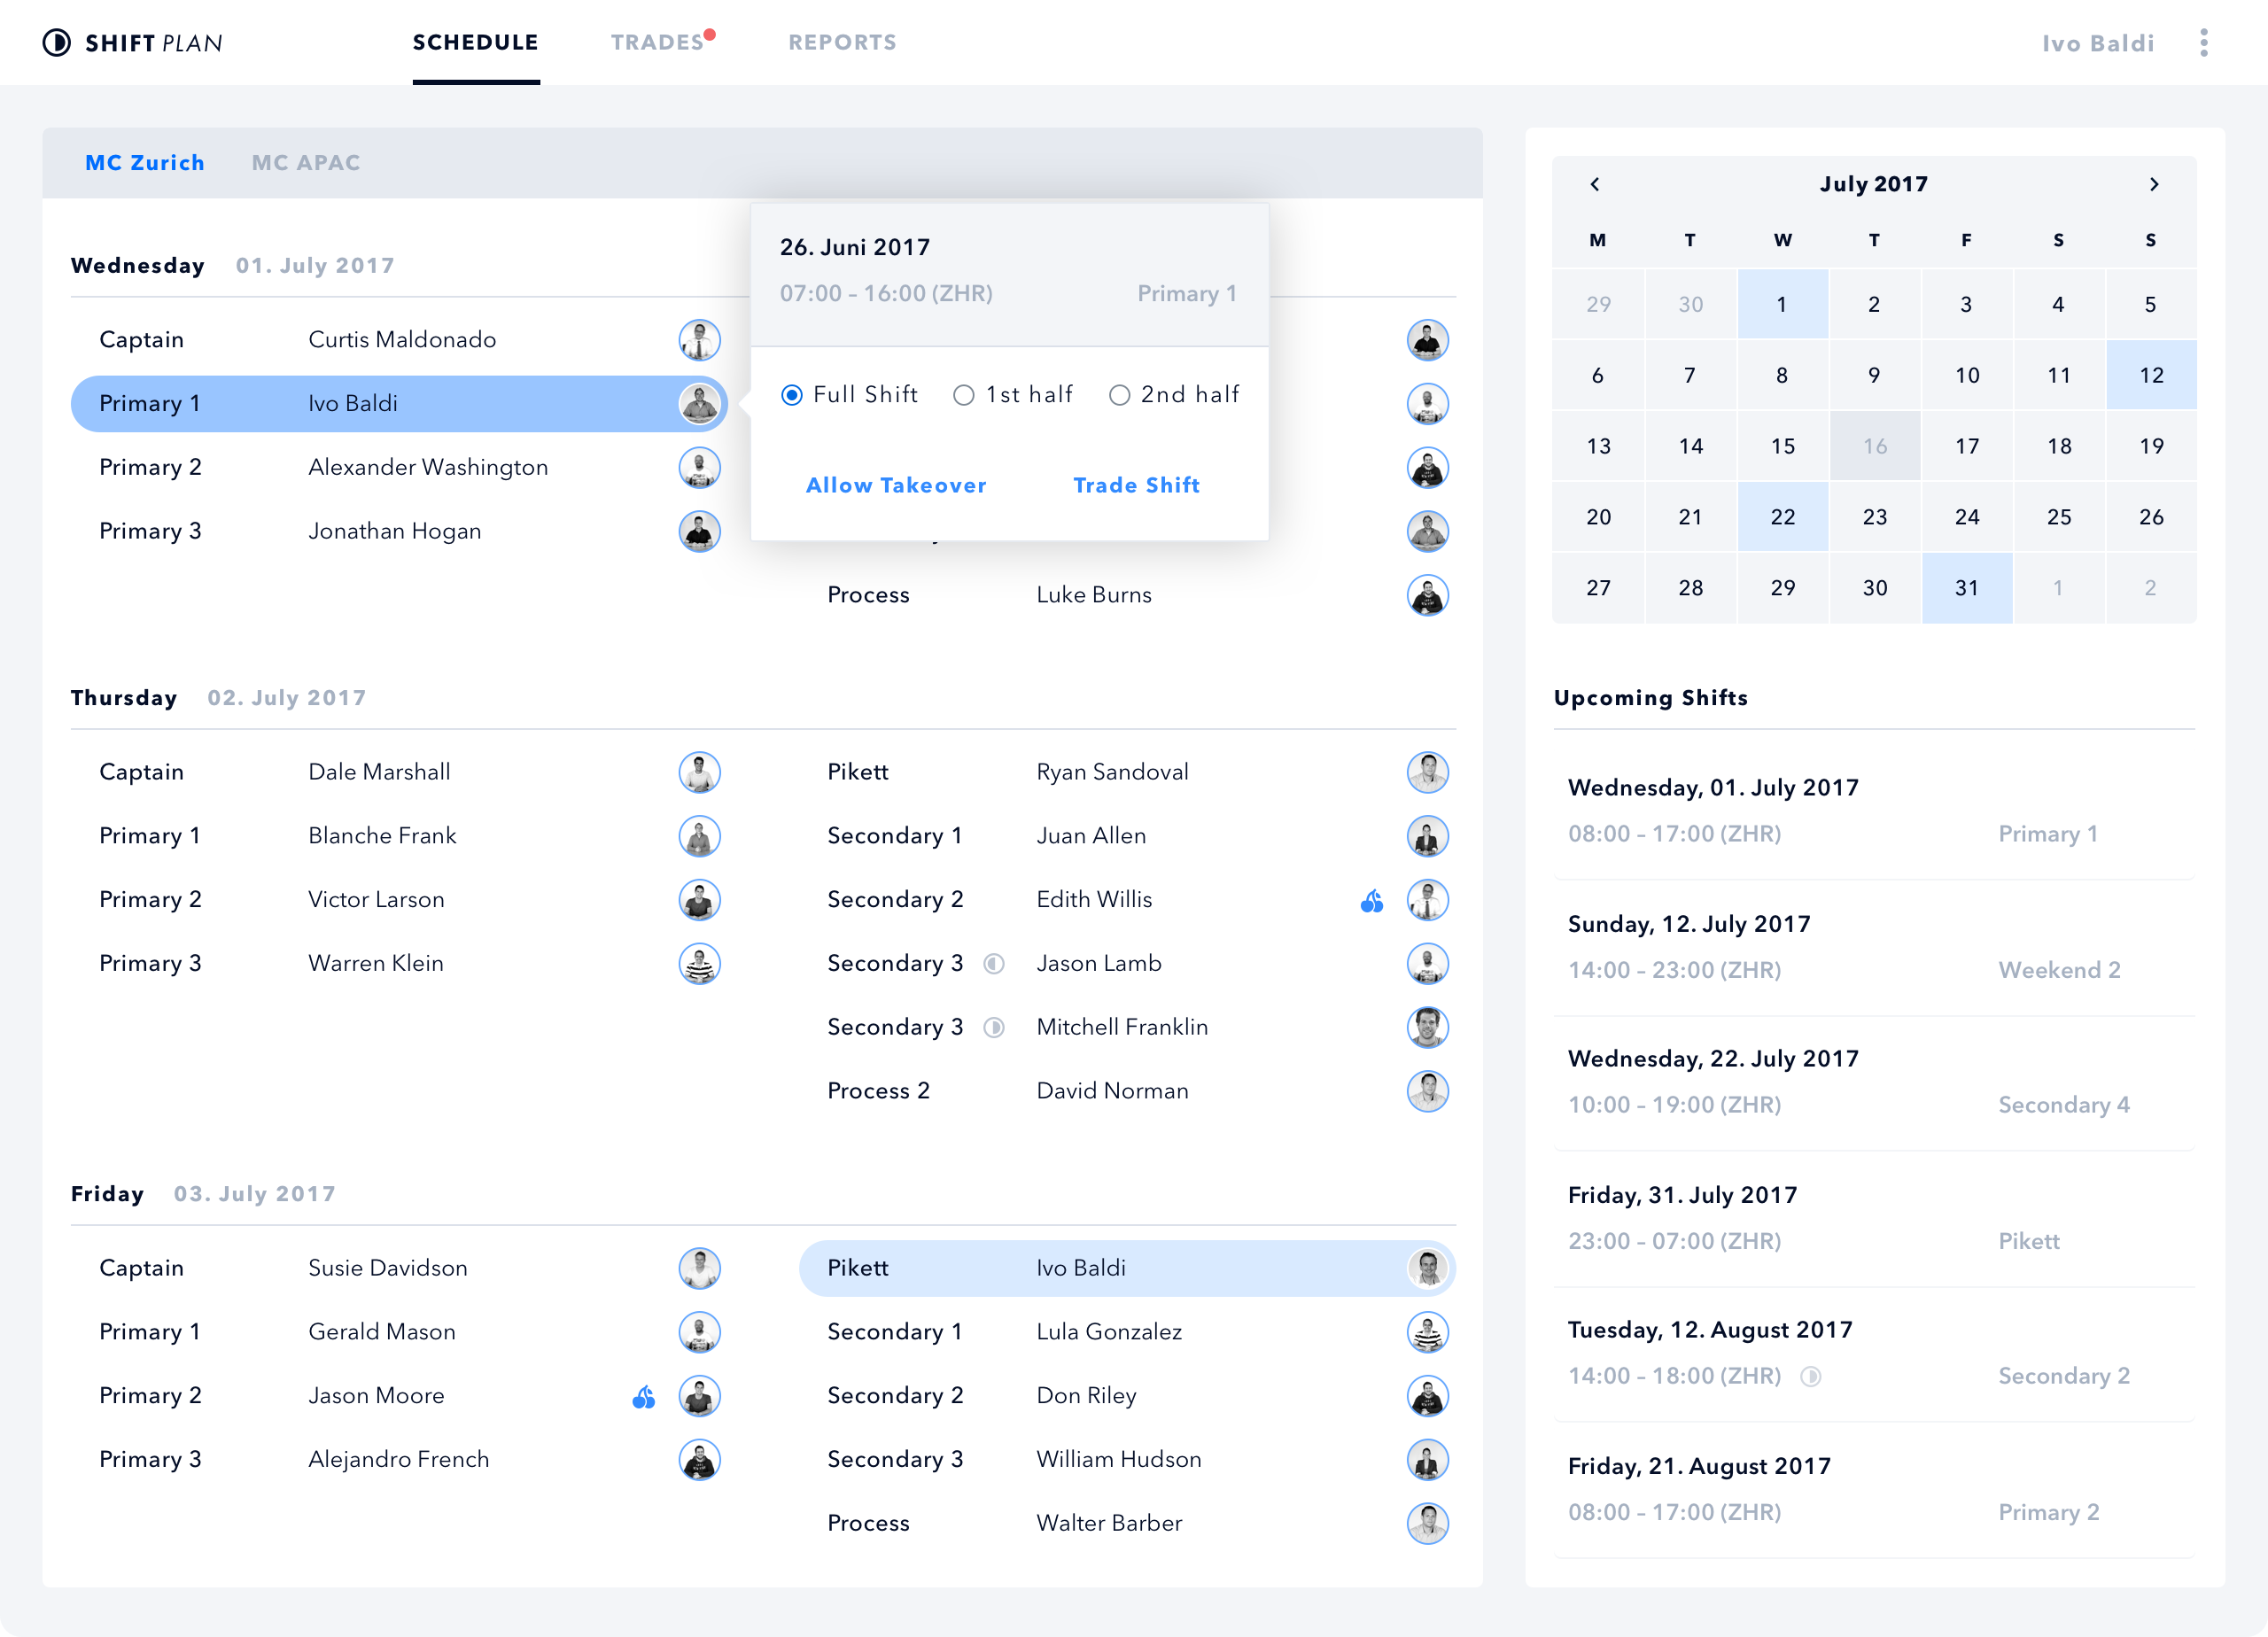This screenshot has width=2268, height=1637.
Task: Select the Full Shift radio option
Action: coord(791,395)
